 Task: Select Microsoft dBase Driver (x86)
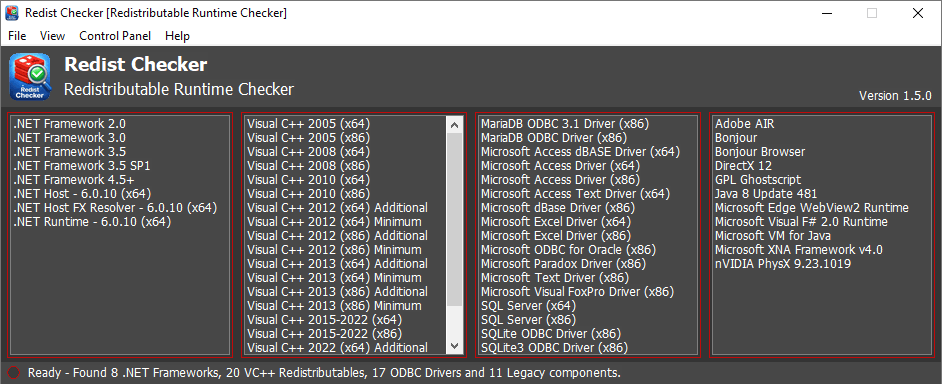coord(559,208)
